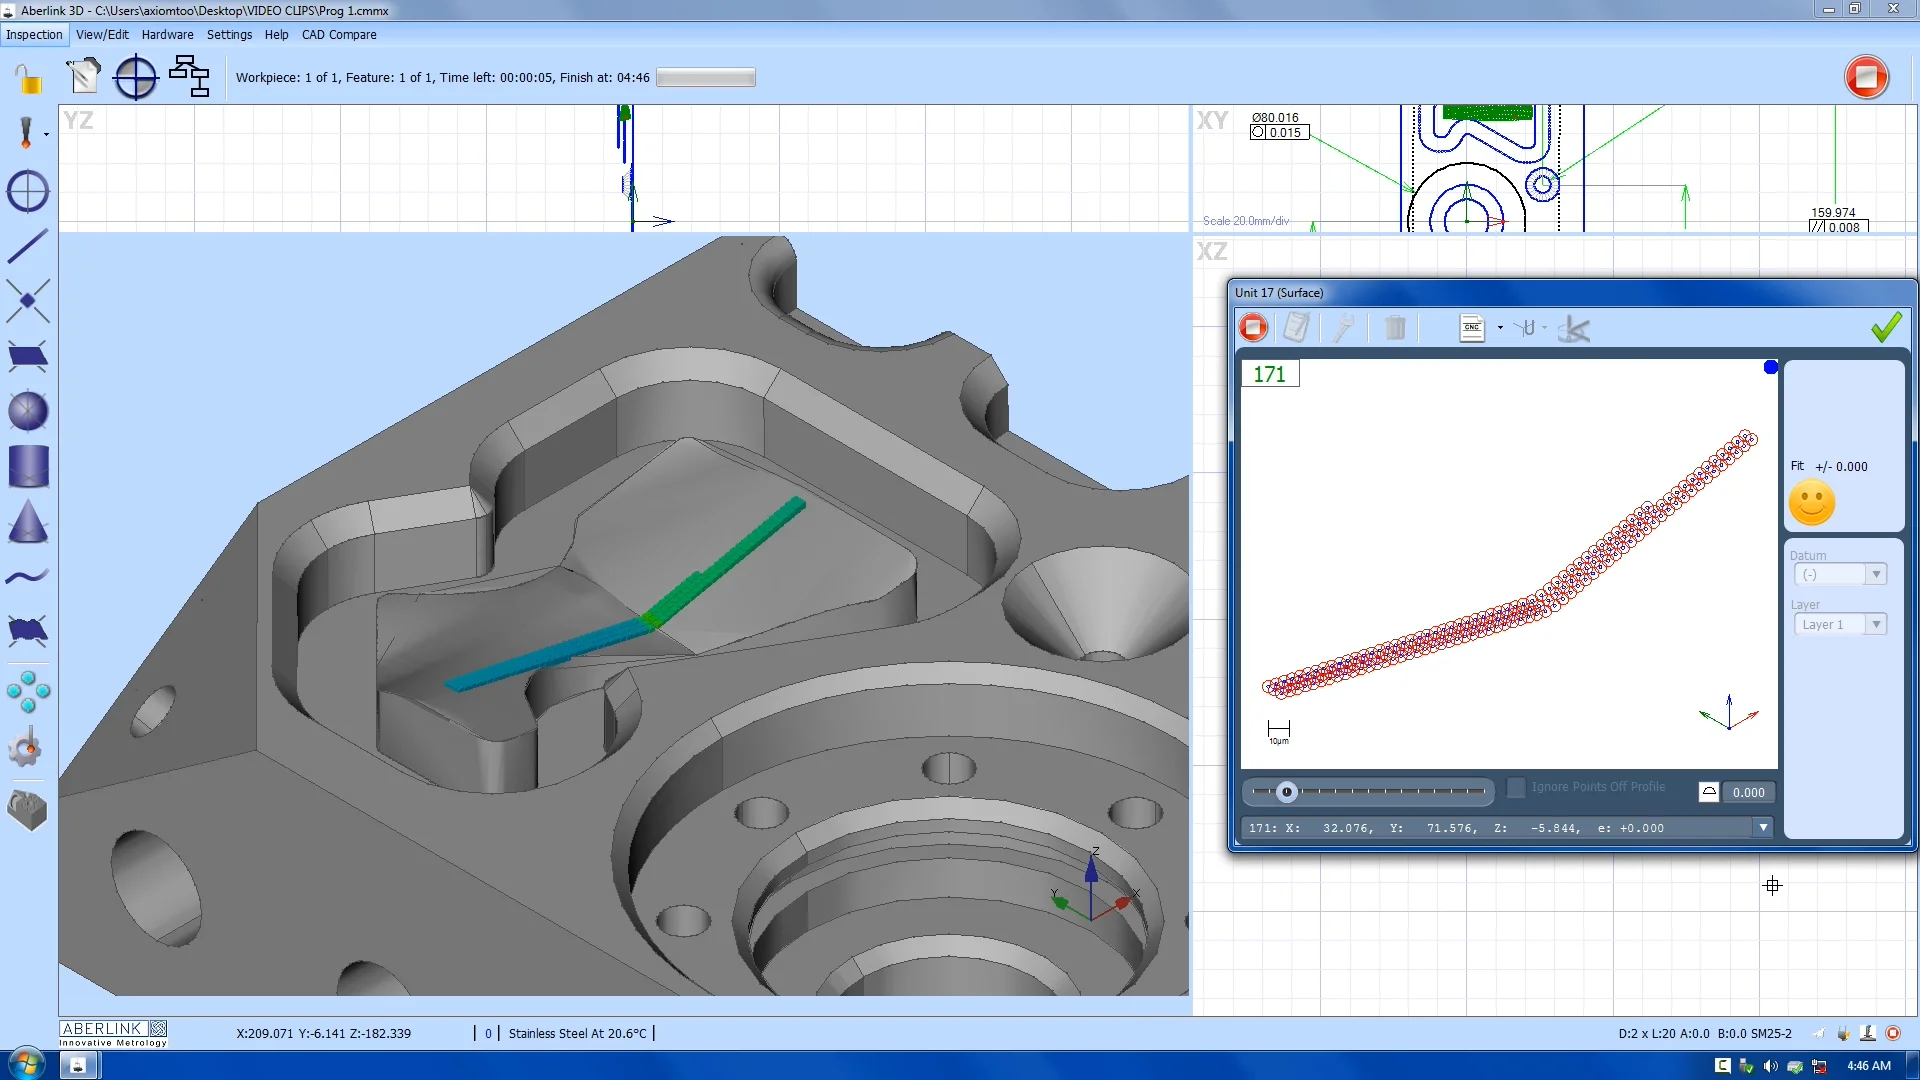This screenshot has width=1920, height=1080.
Task: Open the CNC program icon in Unit 17 dialog
Action: tap(1471, 328)
